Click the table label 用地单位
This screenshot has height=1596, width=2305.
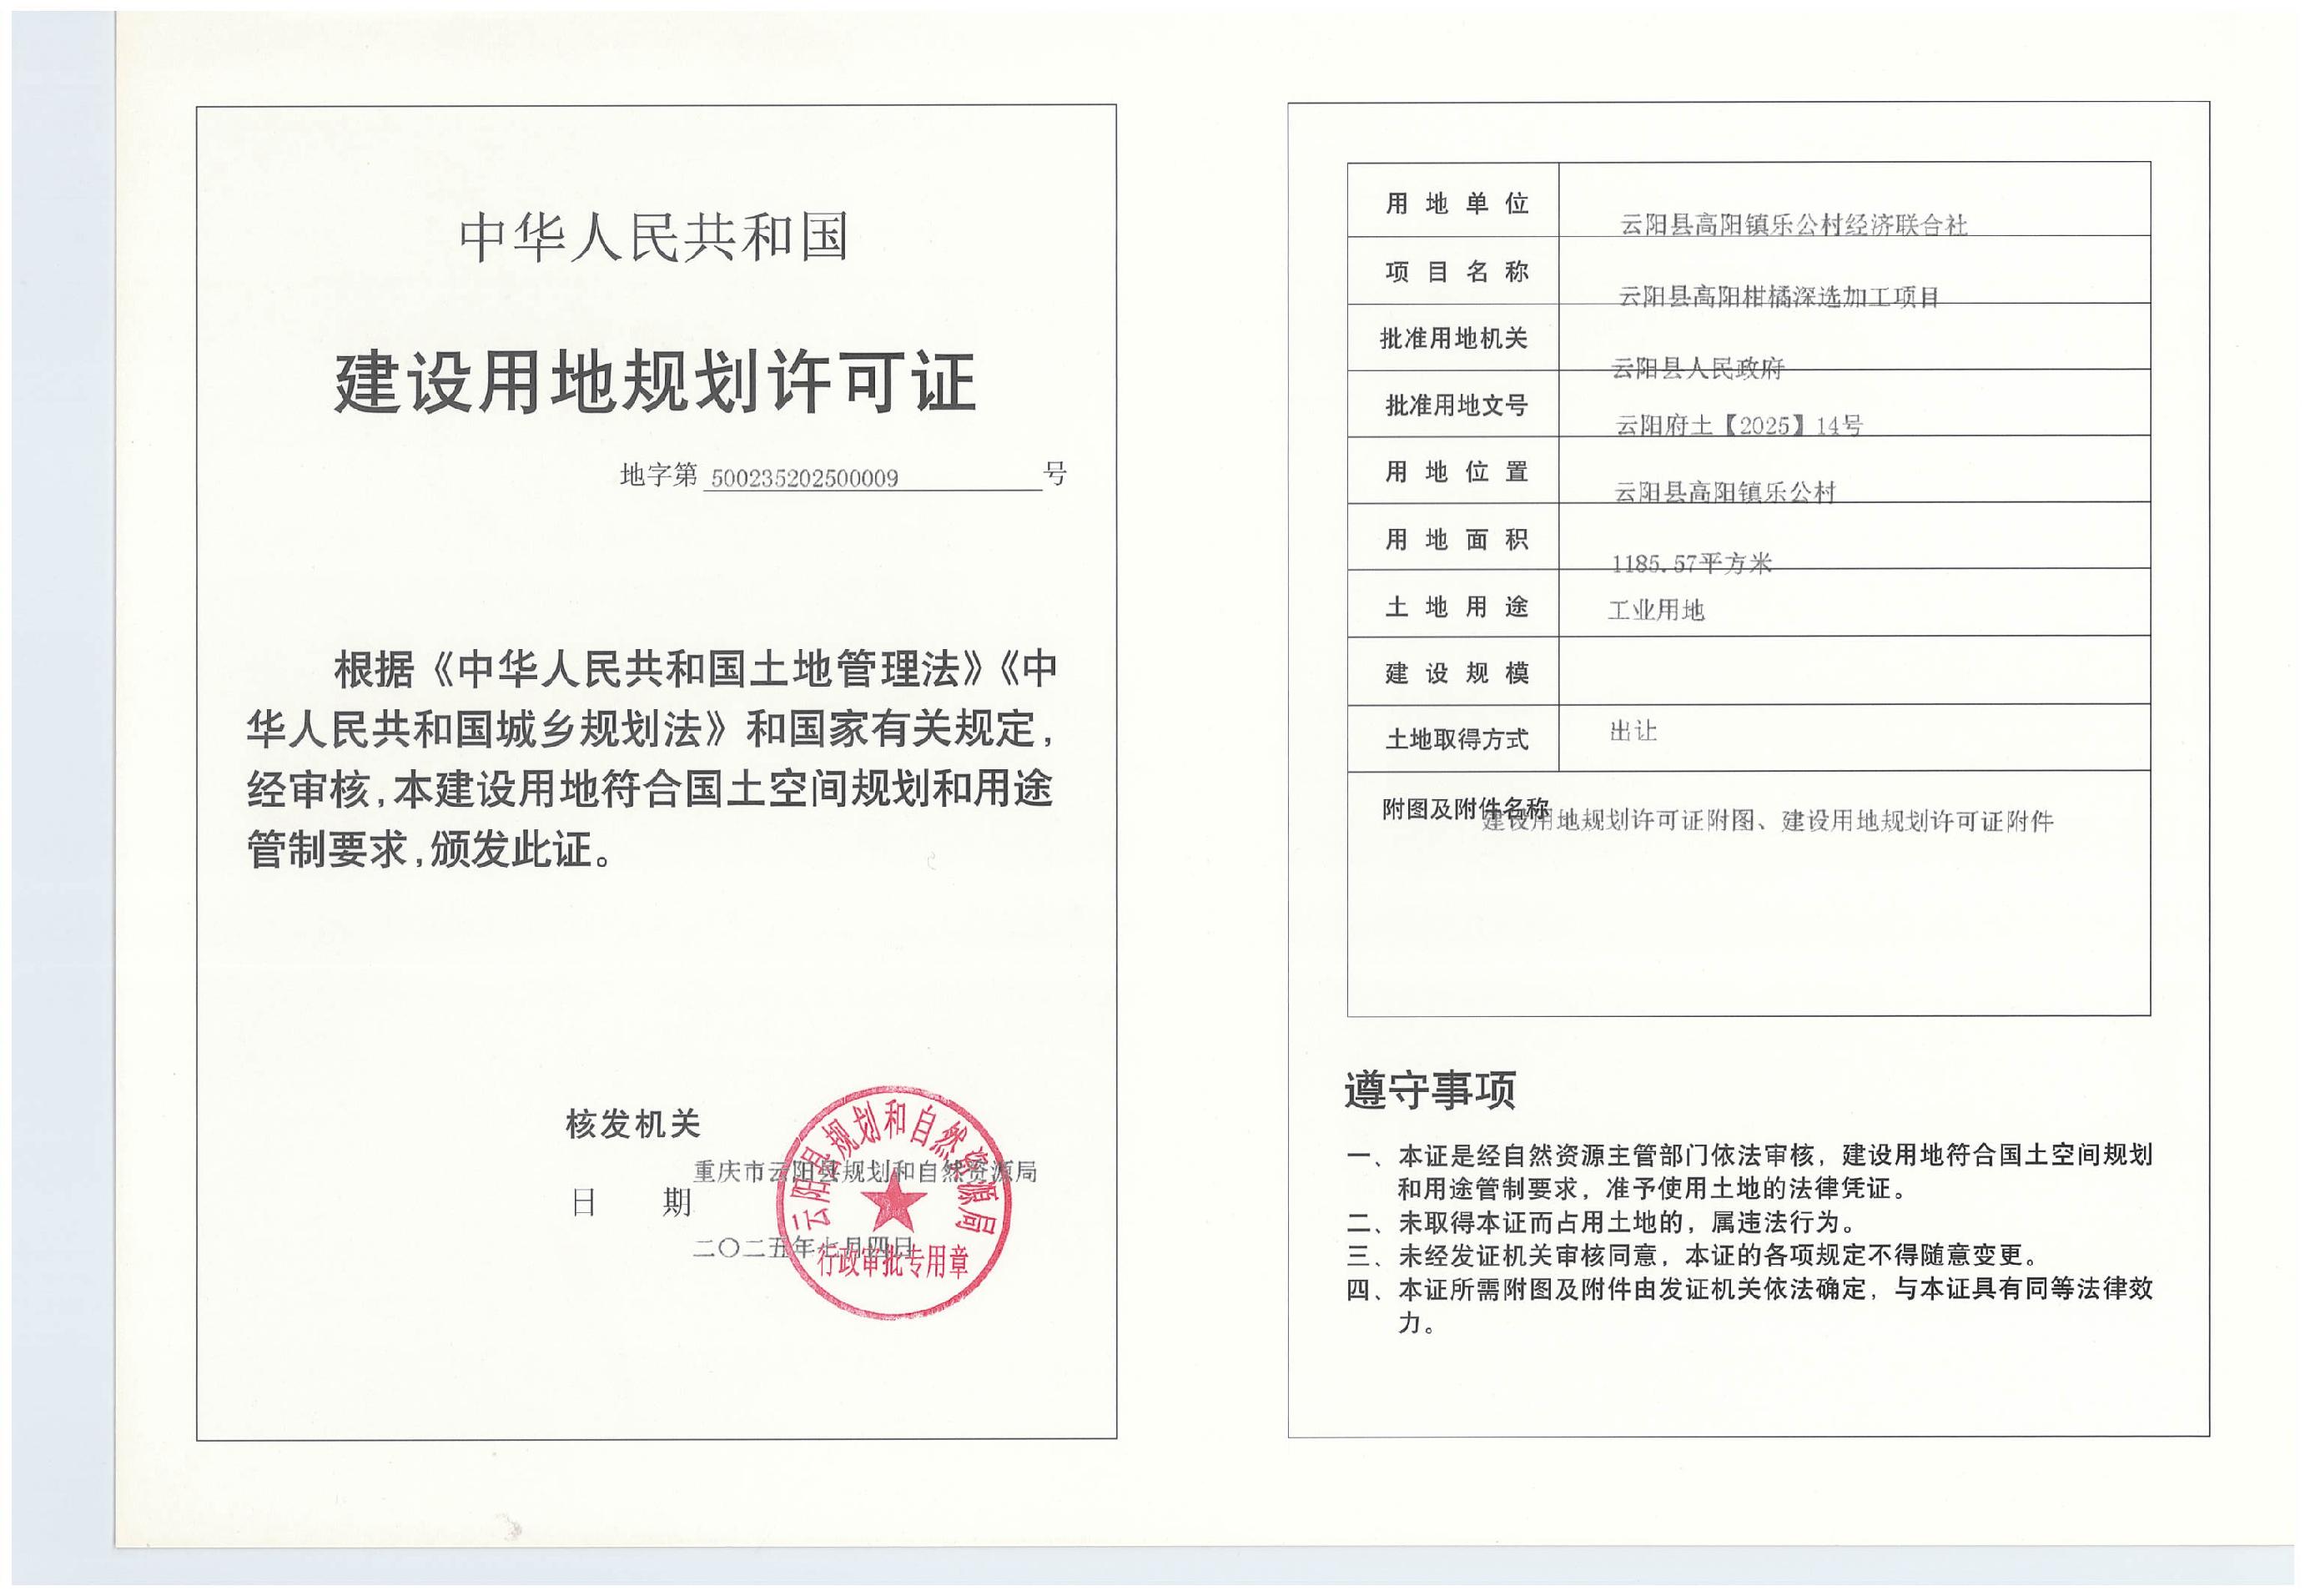point(1456,204)
